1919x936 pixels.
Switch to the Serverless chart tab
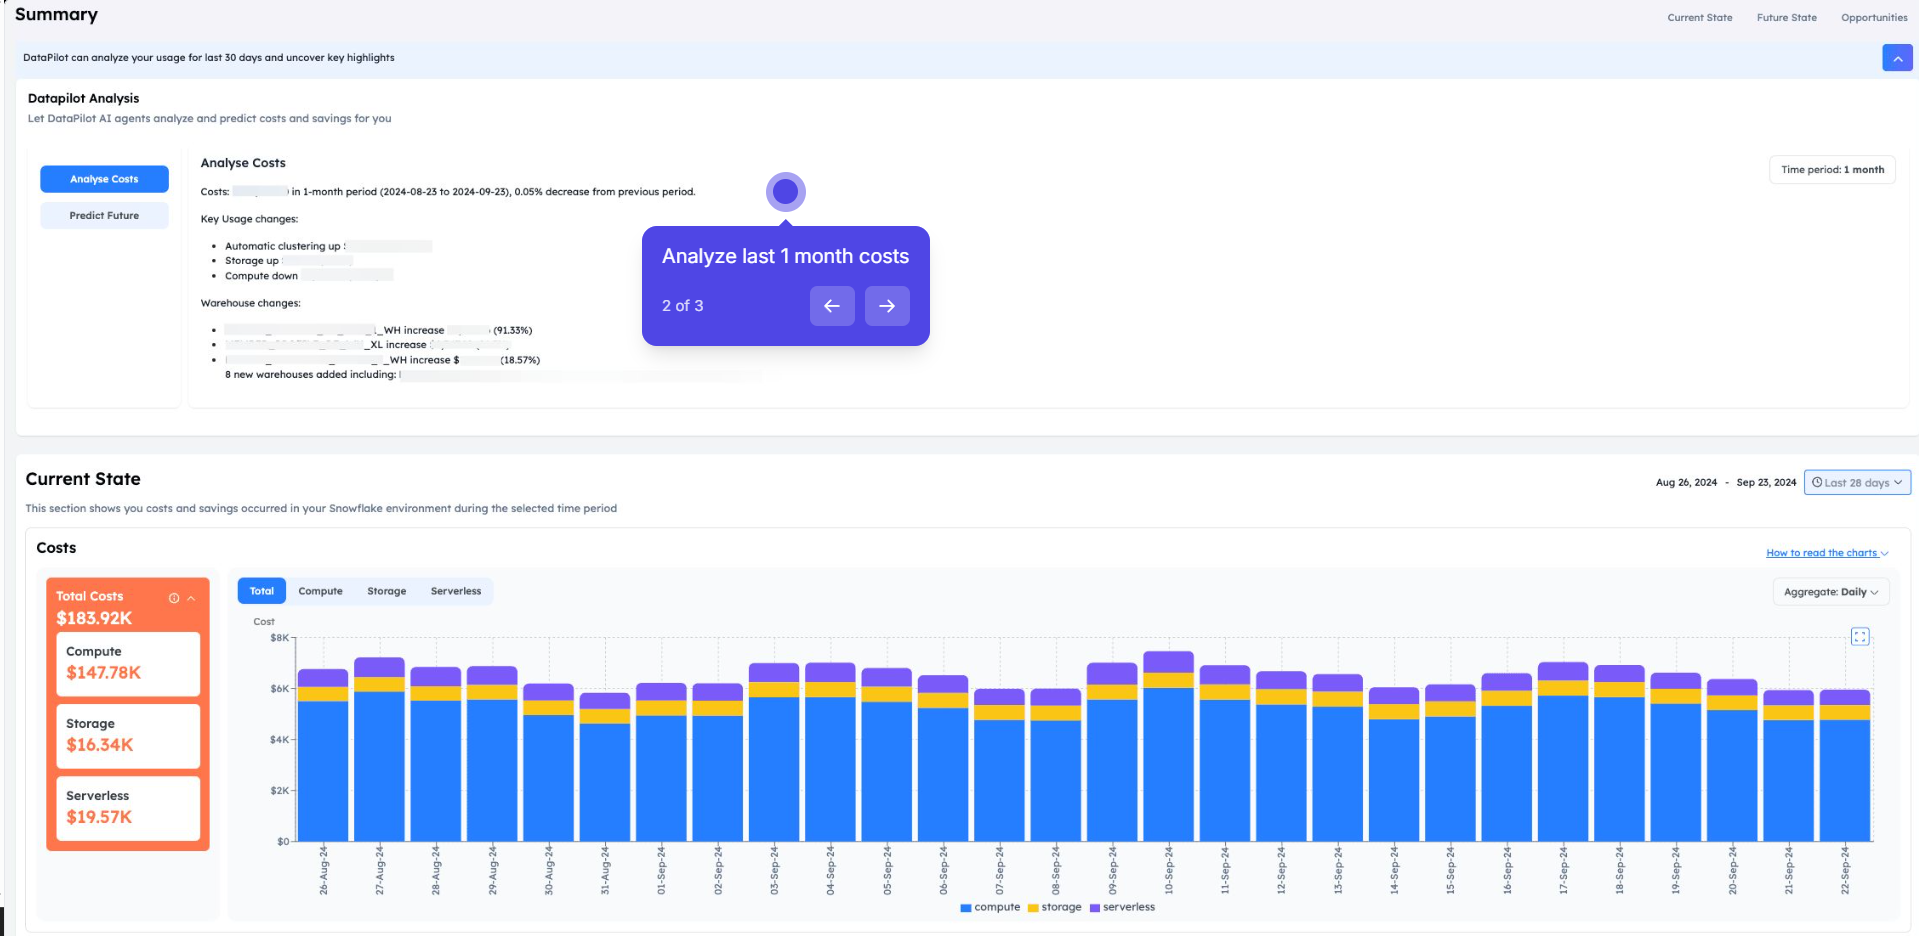pos(456,591)
